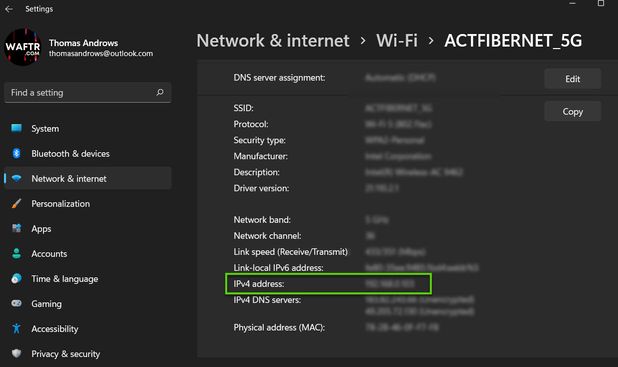Navigate to the Network & internet breadcrumb

273,41
